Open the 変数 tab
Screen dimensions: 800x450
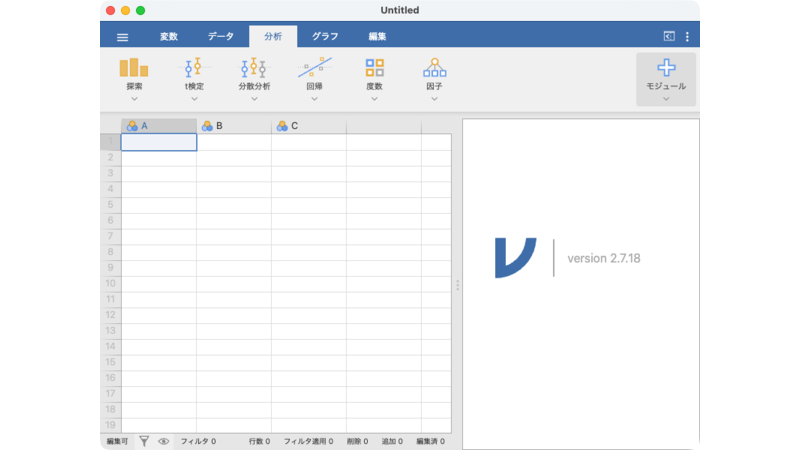point(169,37)
